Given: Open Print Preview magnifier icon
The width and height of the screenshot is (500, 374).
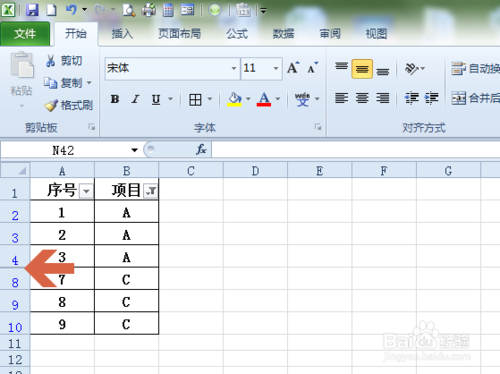Looking at the screenshot, I should 129,10.
